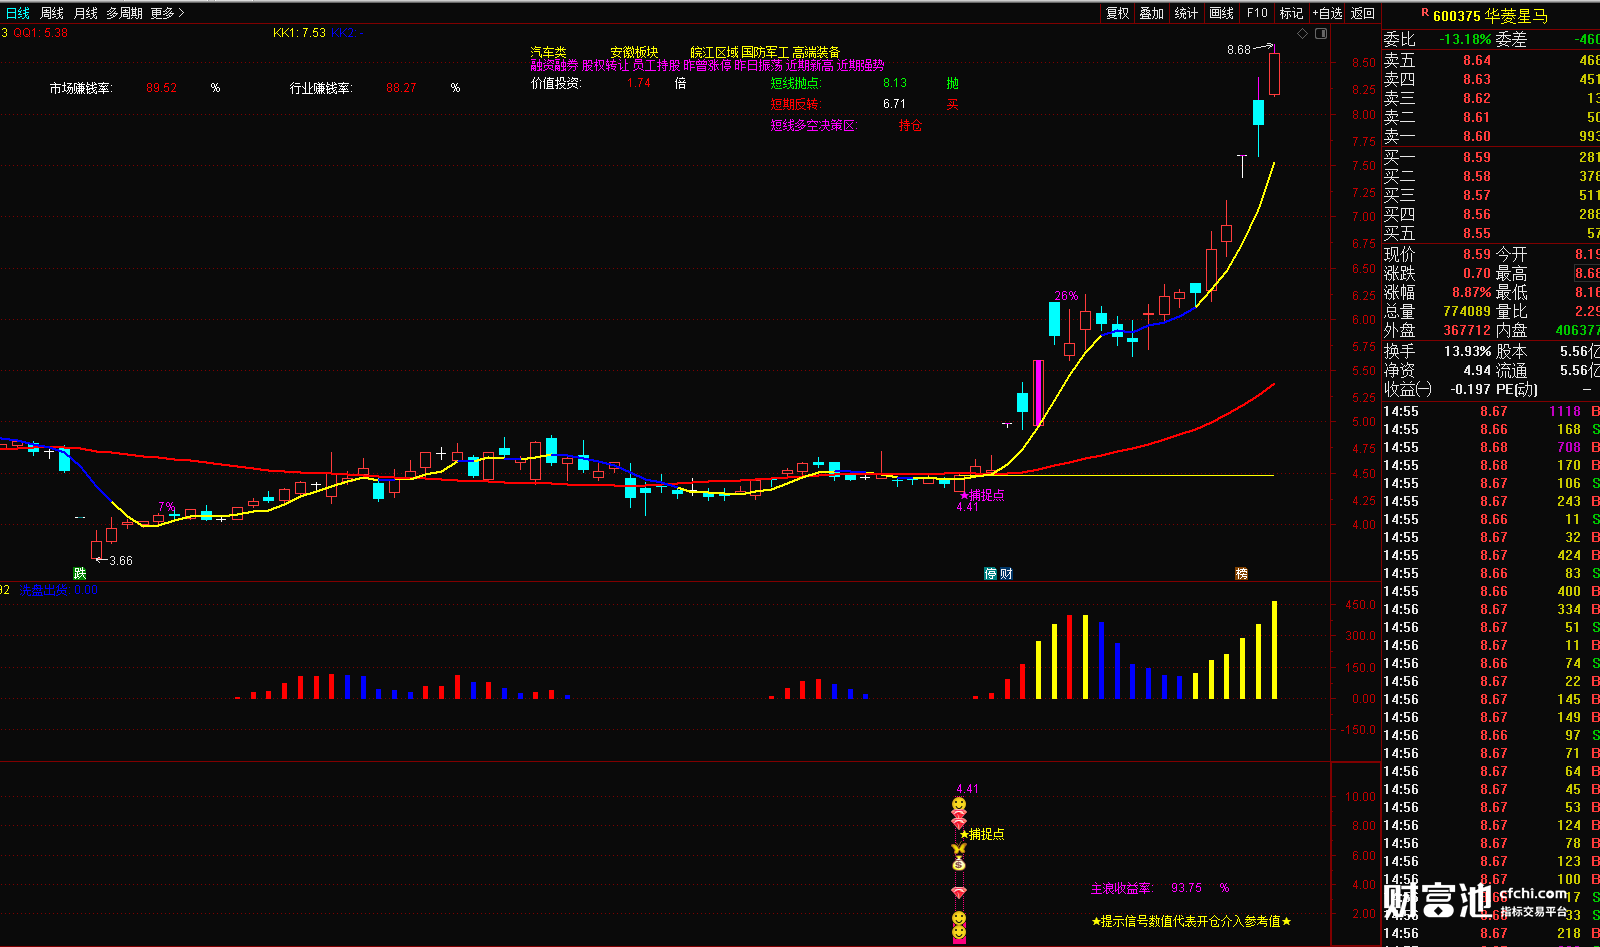Click the 价值投资 value 1.74

639,83
